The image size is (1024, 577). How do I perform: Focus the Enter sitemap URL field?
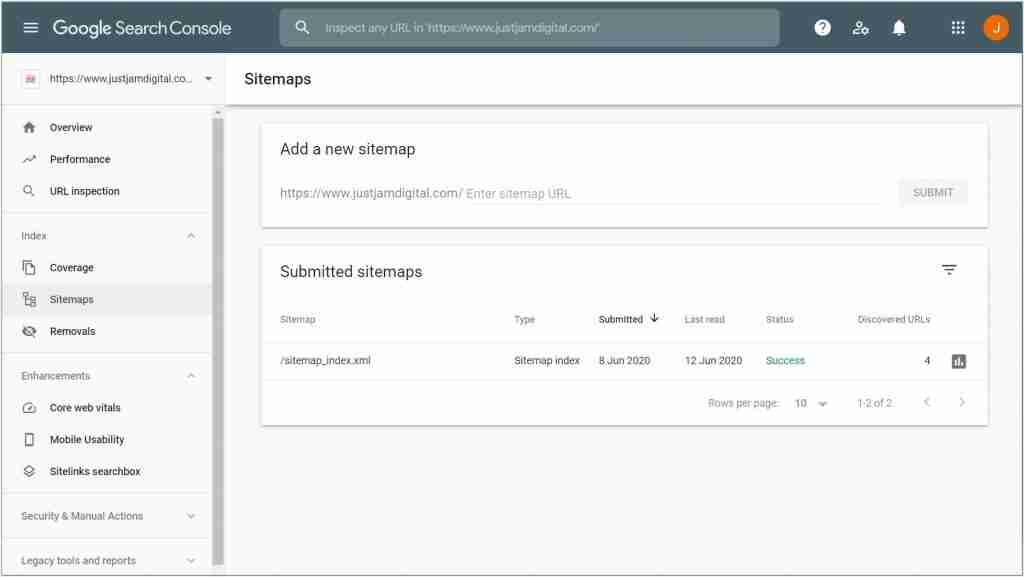point(673,194)
